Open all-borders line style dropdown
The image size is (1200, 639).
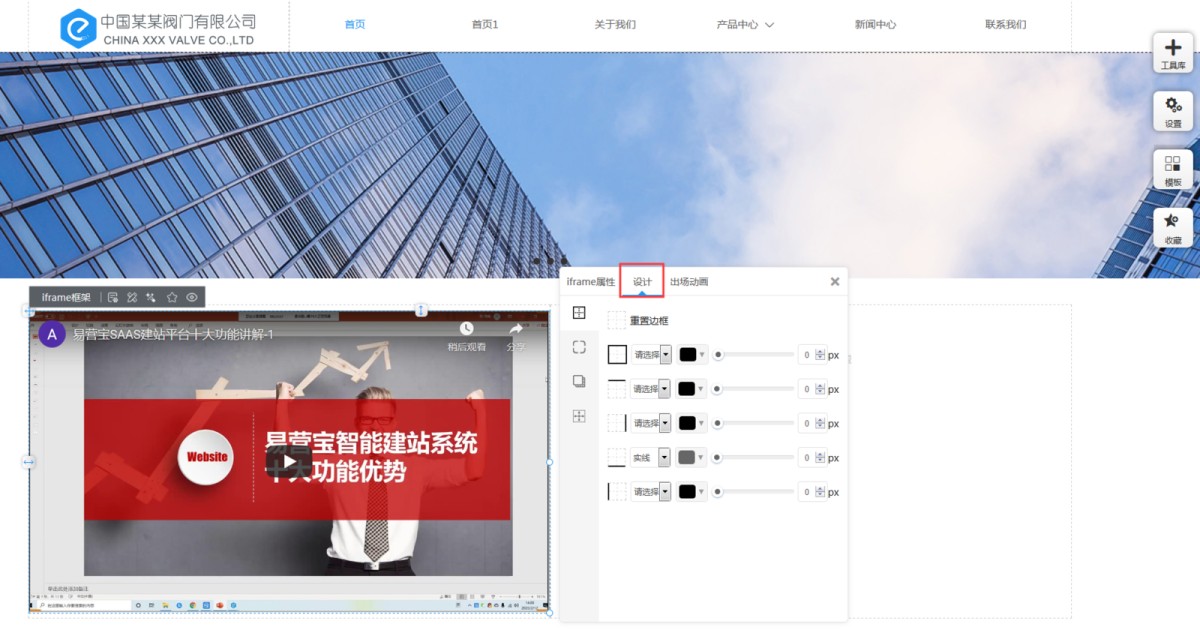[651, 354]
